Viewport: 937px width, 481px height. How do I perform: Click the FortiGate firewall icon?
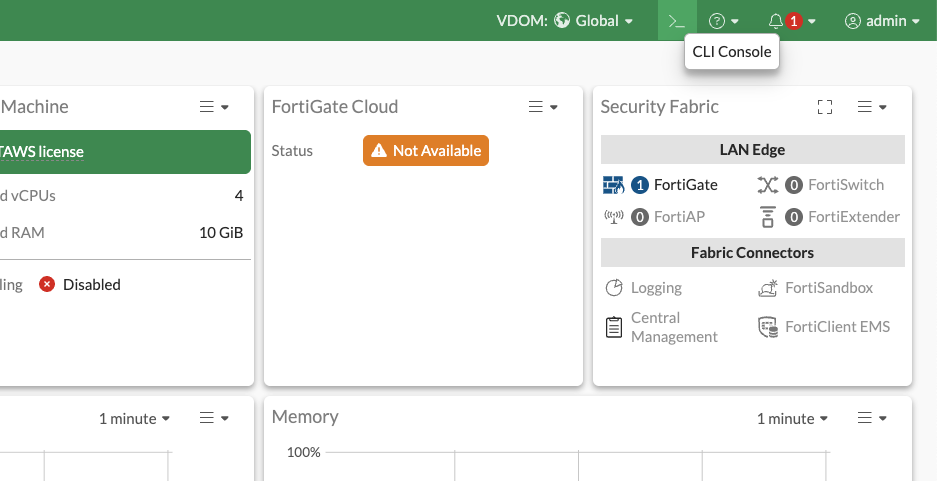click(x=614, y=185)
